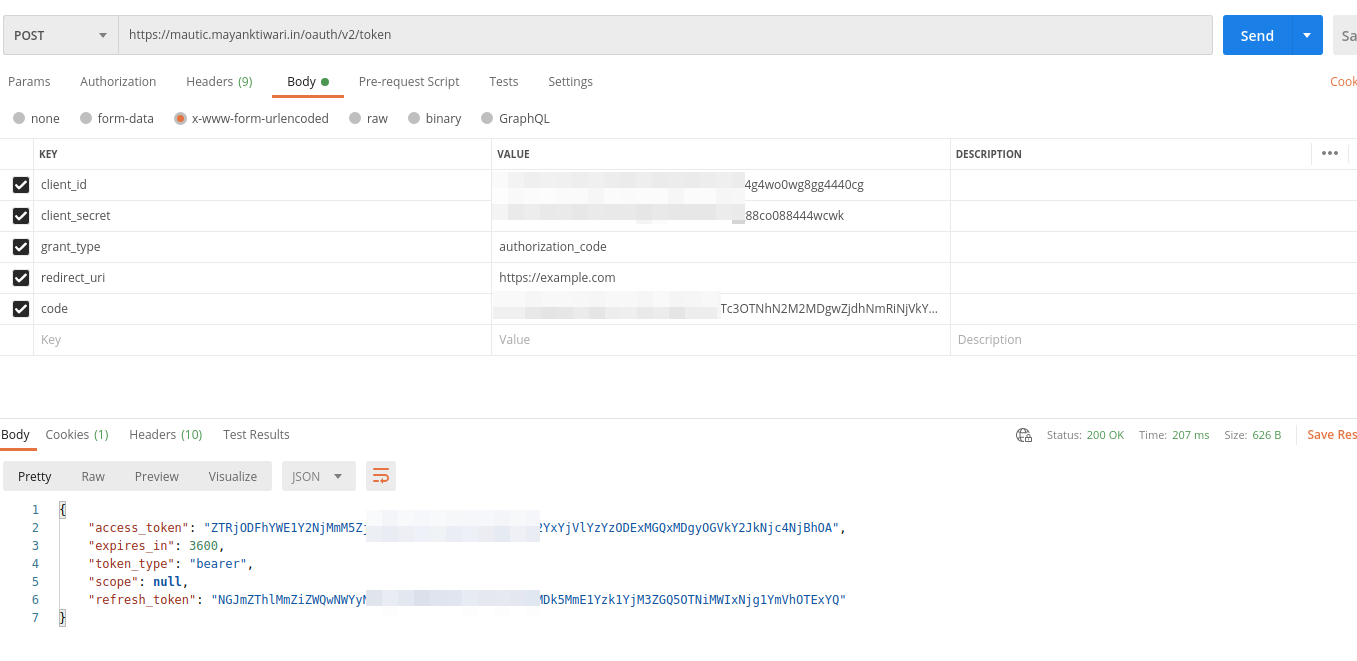Select the binary body type radio
The width and height of the screenshot is (1357, 661).
coord(414,118)
